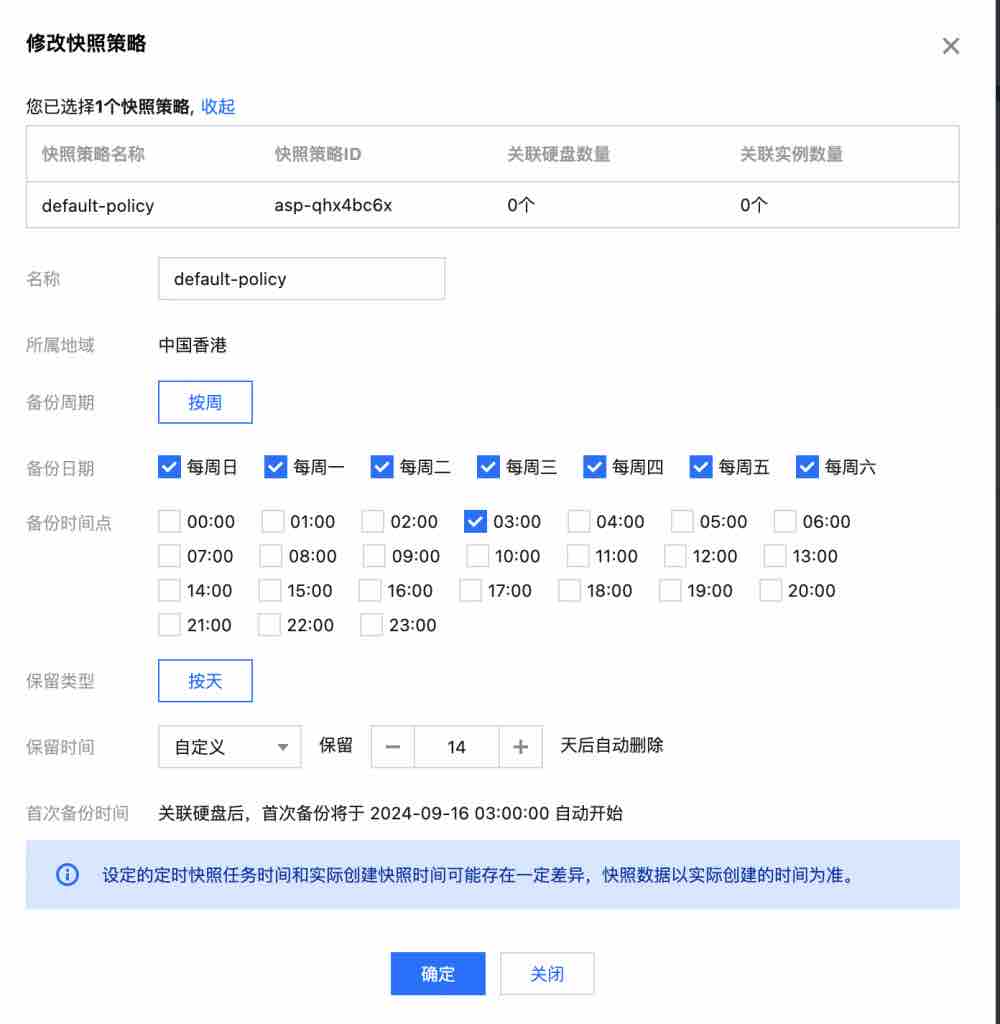Viewport: 1000px width, 1024px height.
Task: Click the 关闭 cancel button
Action: [x=547, y=974]
